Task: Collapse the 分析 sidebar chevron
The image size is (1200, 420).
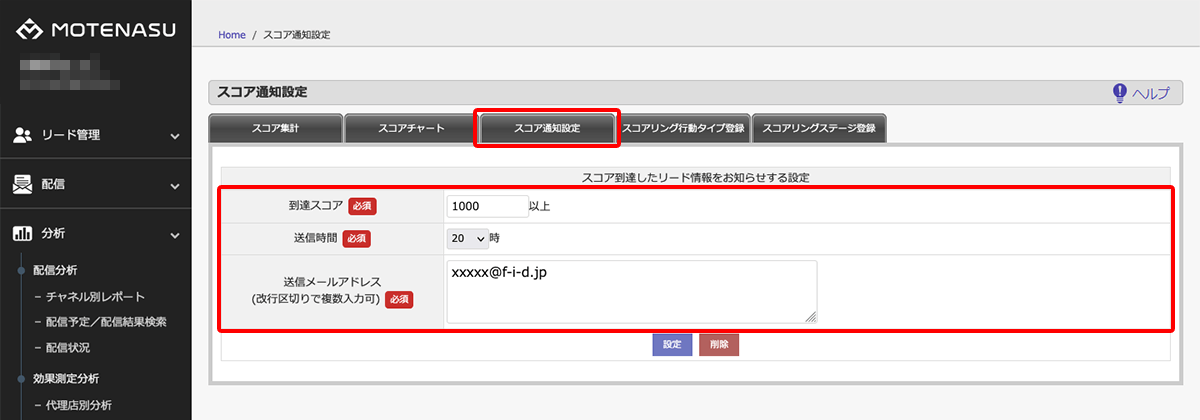Action: pyautogui.click(x=175, y=235)
